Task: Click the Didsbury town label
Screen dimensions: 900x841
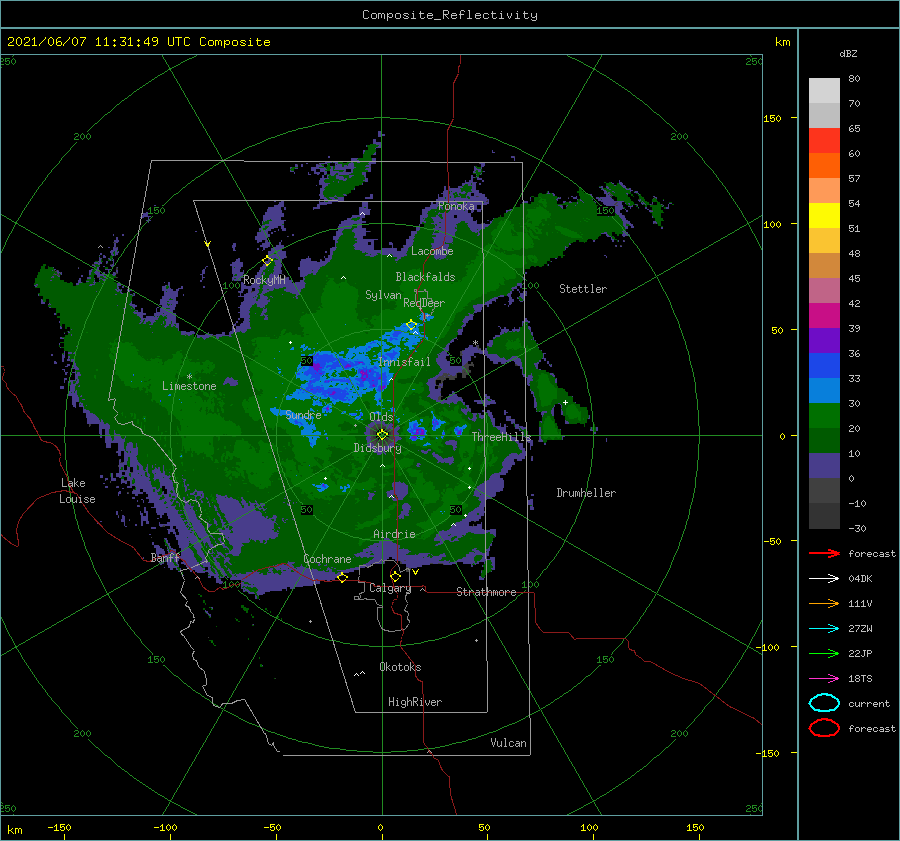Action: pyautogui.click(x=377, y=448)
